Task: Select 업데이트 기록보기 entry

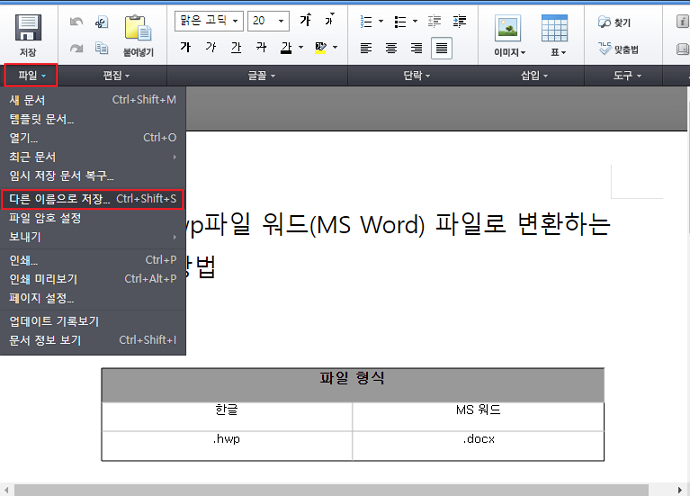Action: 93,321
